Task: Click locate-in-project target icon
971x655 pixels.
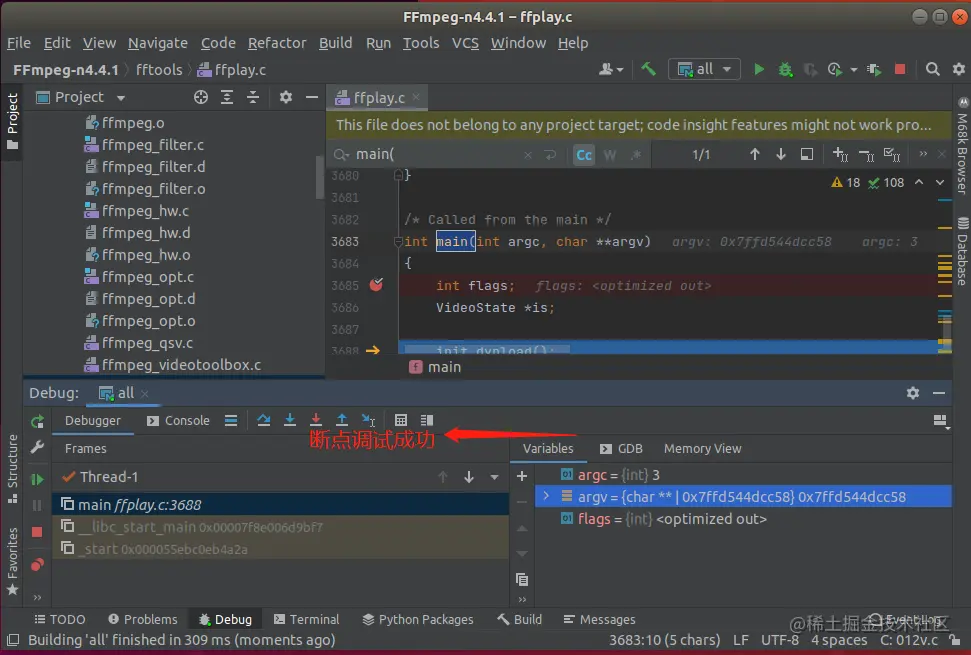Action: (x=201, y=97)
